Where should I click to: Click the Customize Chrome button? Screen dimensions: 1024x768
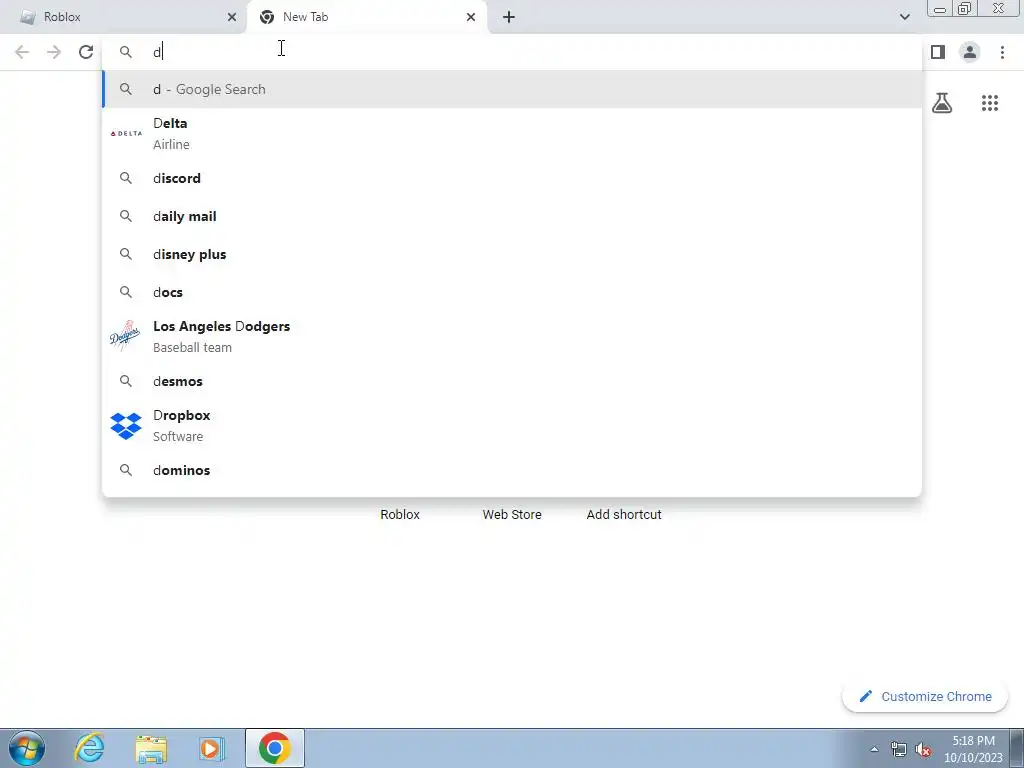coord(925,697)
